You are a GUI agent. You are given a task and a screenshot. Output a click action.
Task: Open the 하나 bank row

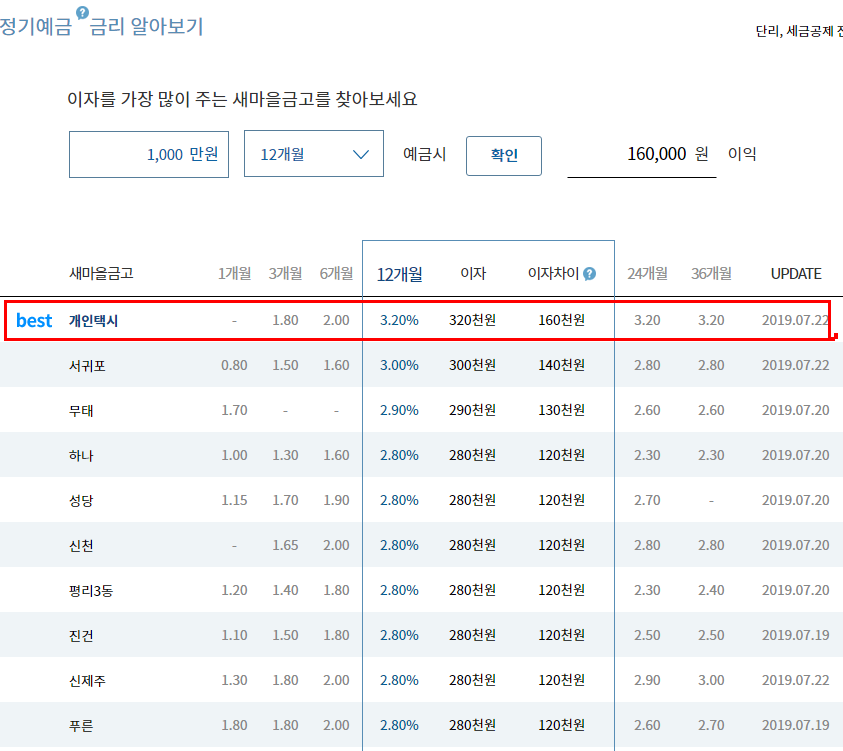coord(422,455)
